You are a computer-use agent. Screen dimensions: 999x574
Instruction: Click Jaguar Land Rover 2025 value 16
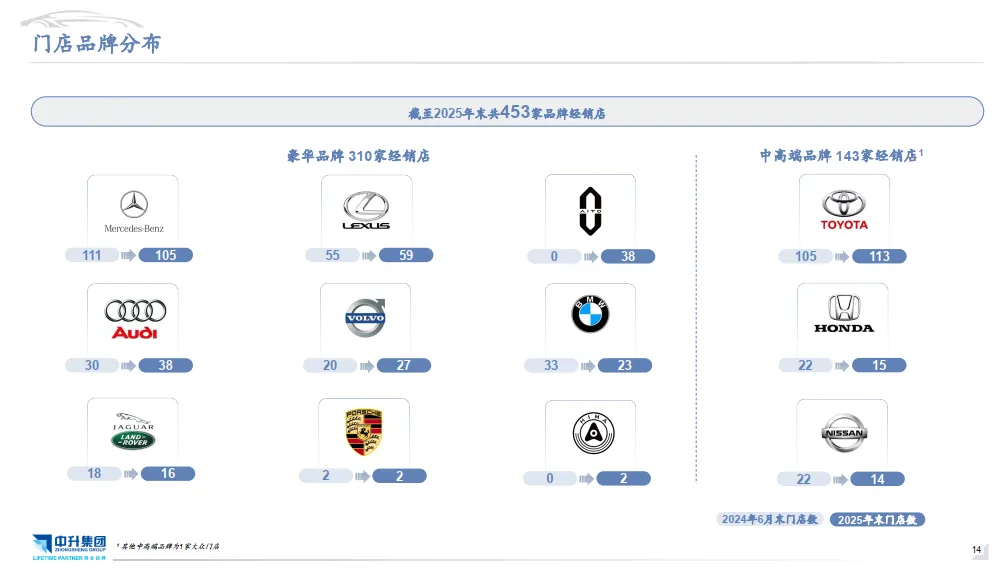coord(168,473)
